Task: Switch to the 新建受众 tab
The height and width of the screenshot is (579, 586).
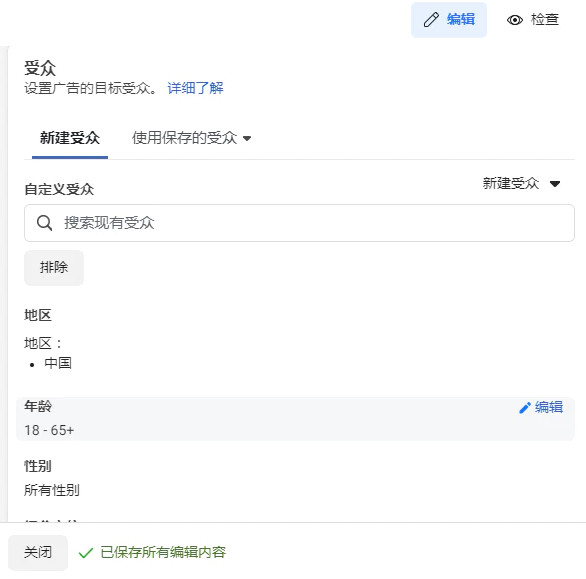Action: (70, 138)
